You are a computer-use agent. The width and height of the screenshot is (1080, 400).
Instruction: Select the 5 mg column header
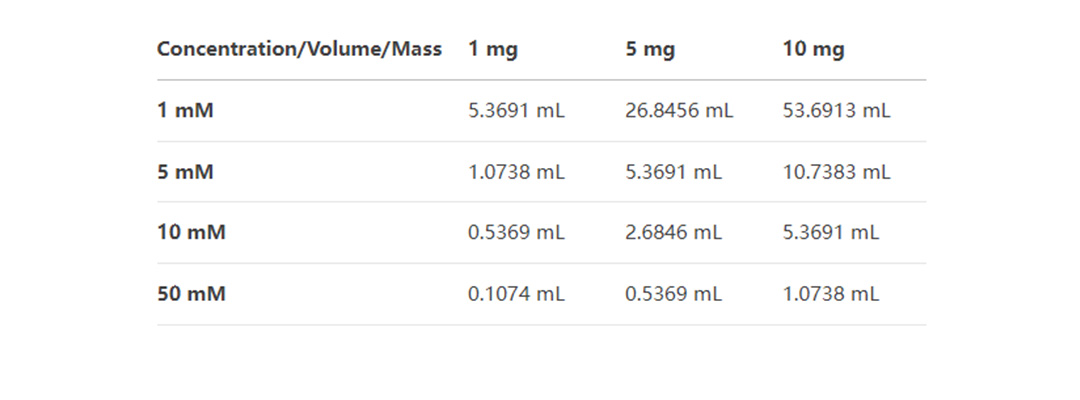[650, 49]
